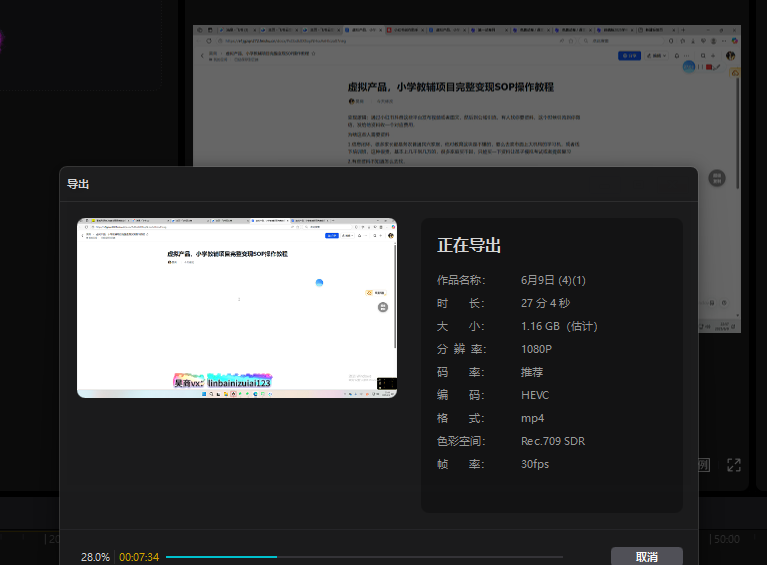Select the project name 6月9日 (4)(1)
This screenshot has height=565, width=767.
click(553, 279)
